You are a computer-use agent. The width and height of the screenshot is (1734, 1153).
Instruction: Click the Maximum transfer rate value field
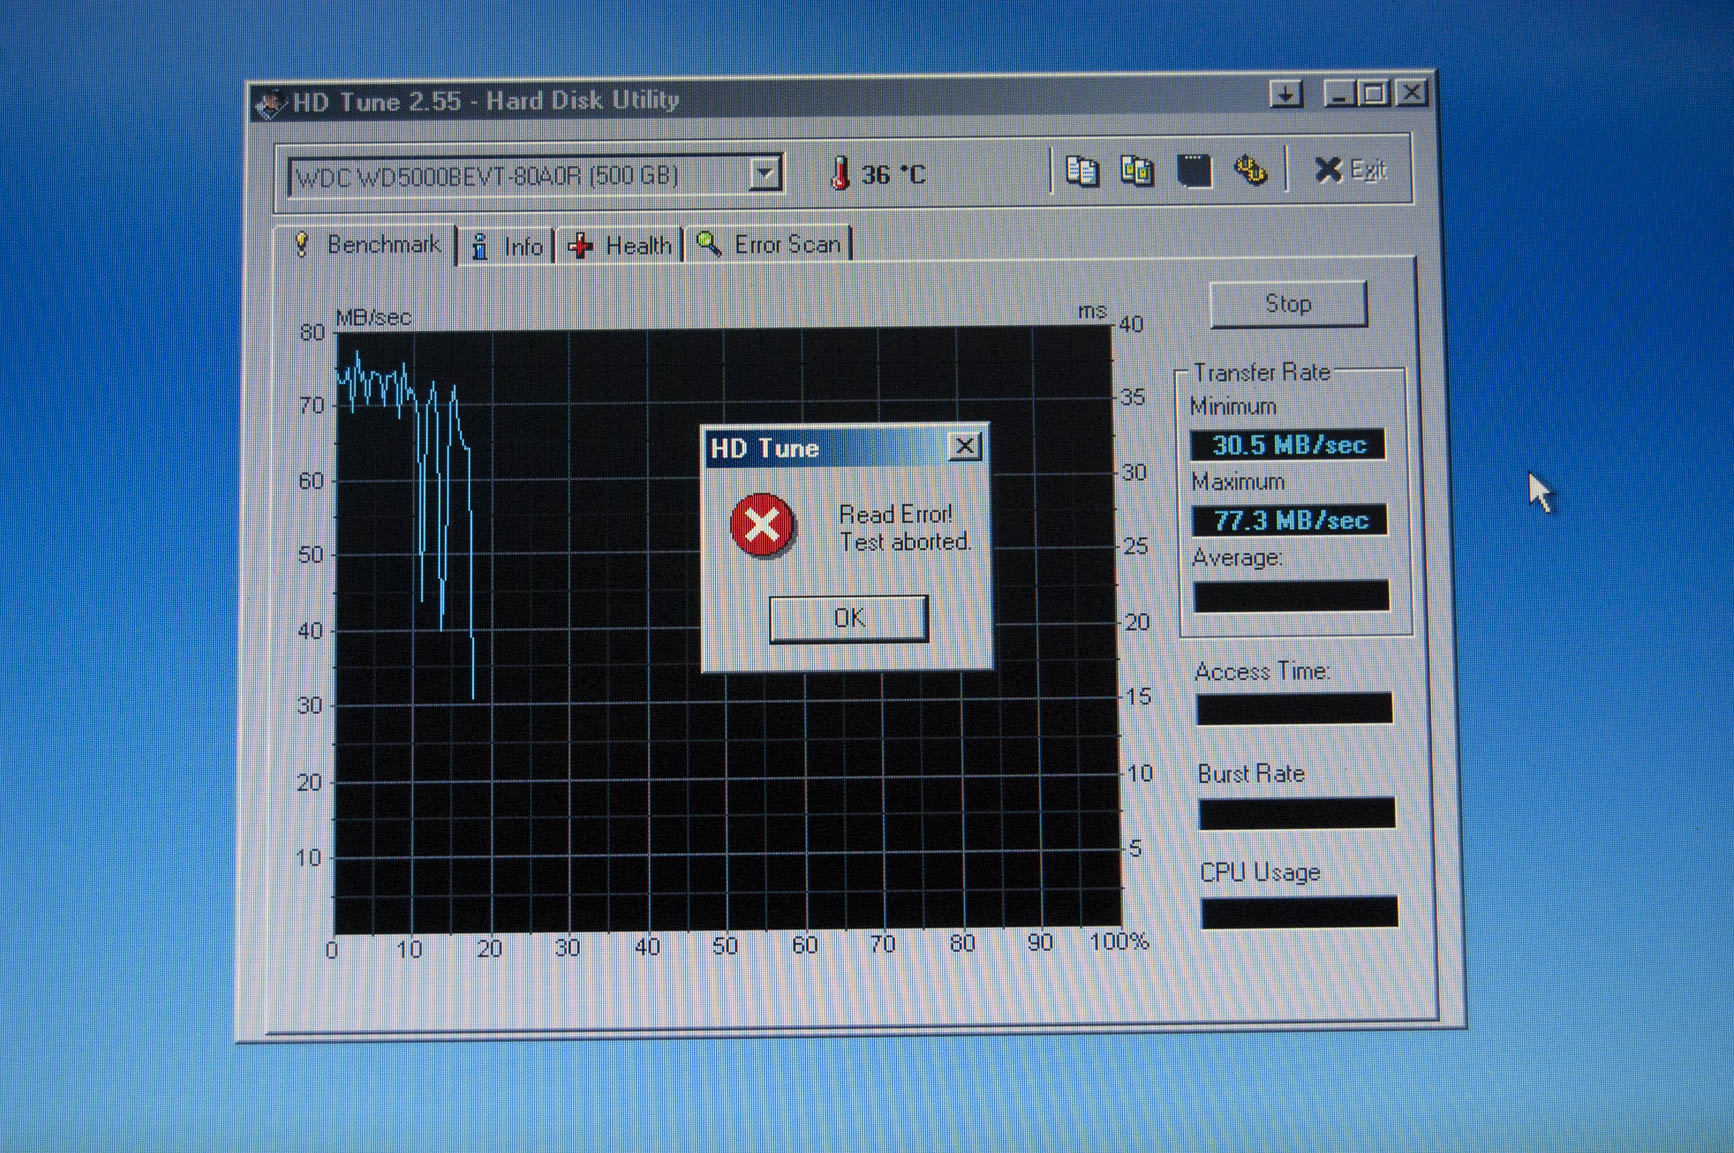coord(1289,520)
